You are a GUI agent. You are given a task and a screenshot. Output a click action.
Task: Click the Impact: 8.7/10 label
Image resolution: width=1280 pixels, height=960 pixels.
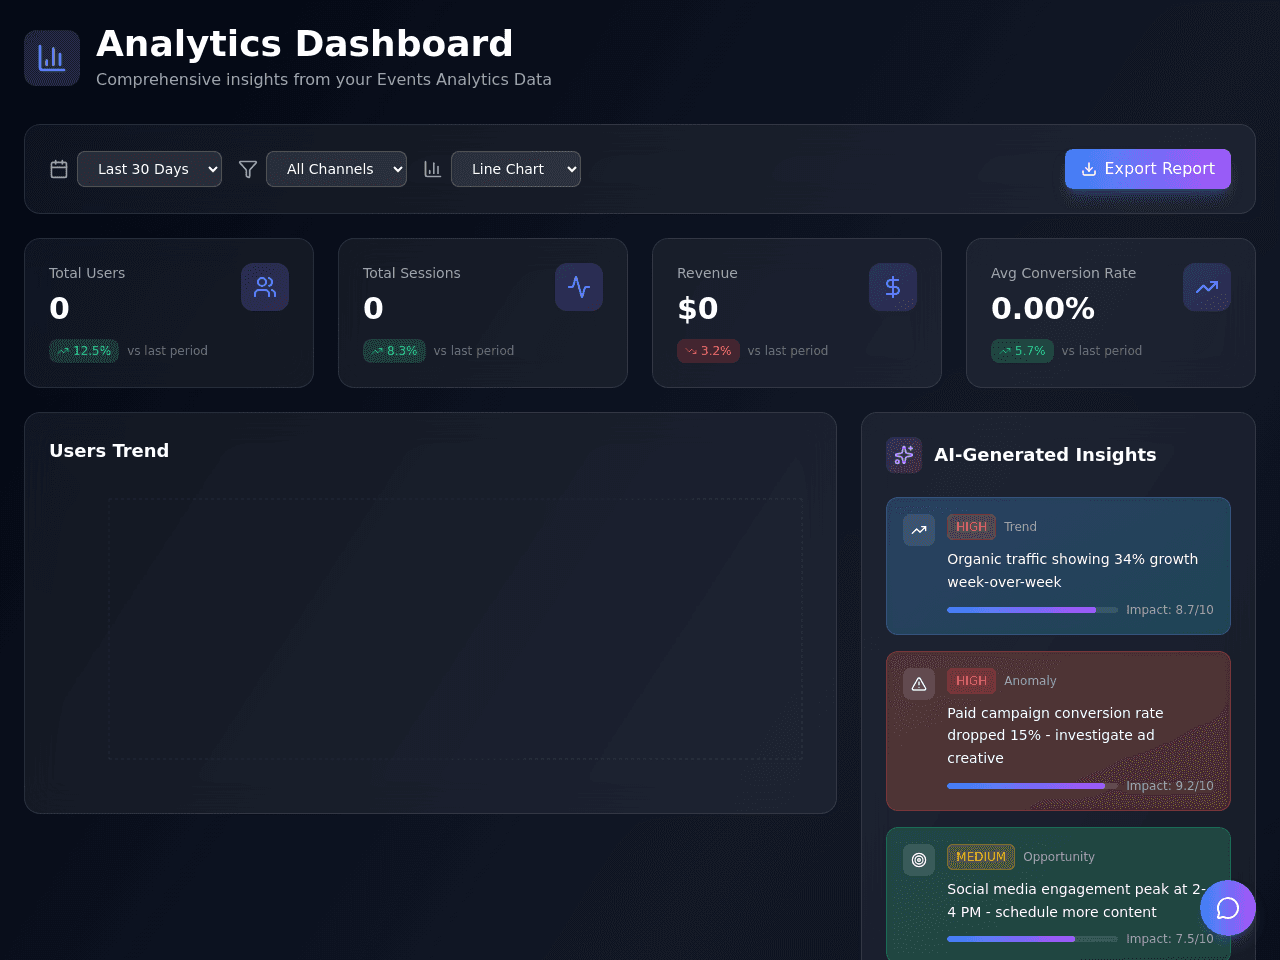click(x=1170, y=610)
